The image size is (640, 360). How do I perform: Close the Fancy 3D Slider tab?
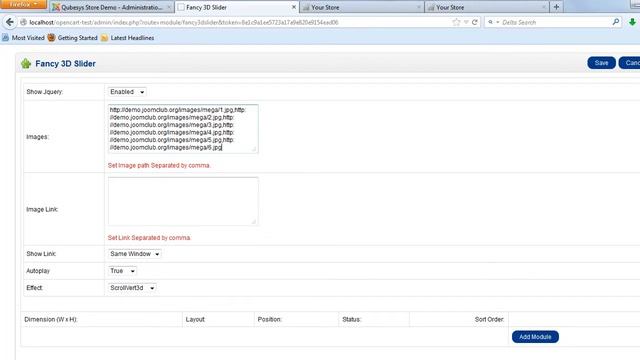(x=293, y=7)
